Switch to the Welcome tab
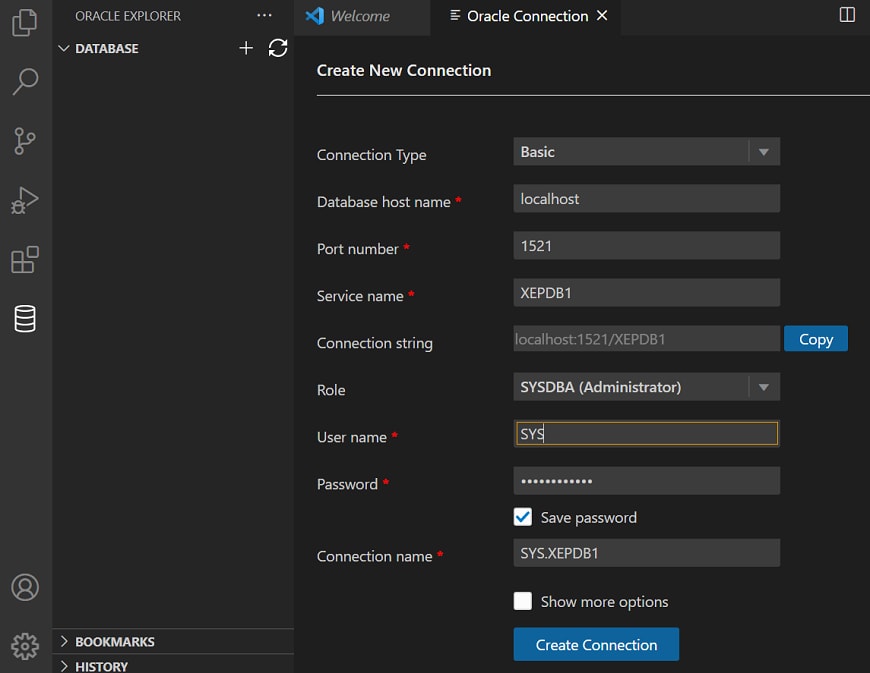Screen dimensions: 870x673 [x=359, y=16]
